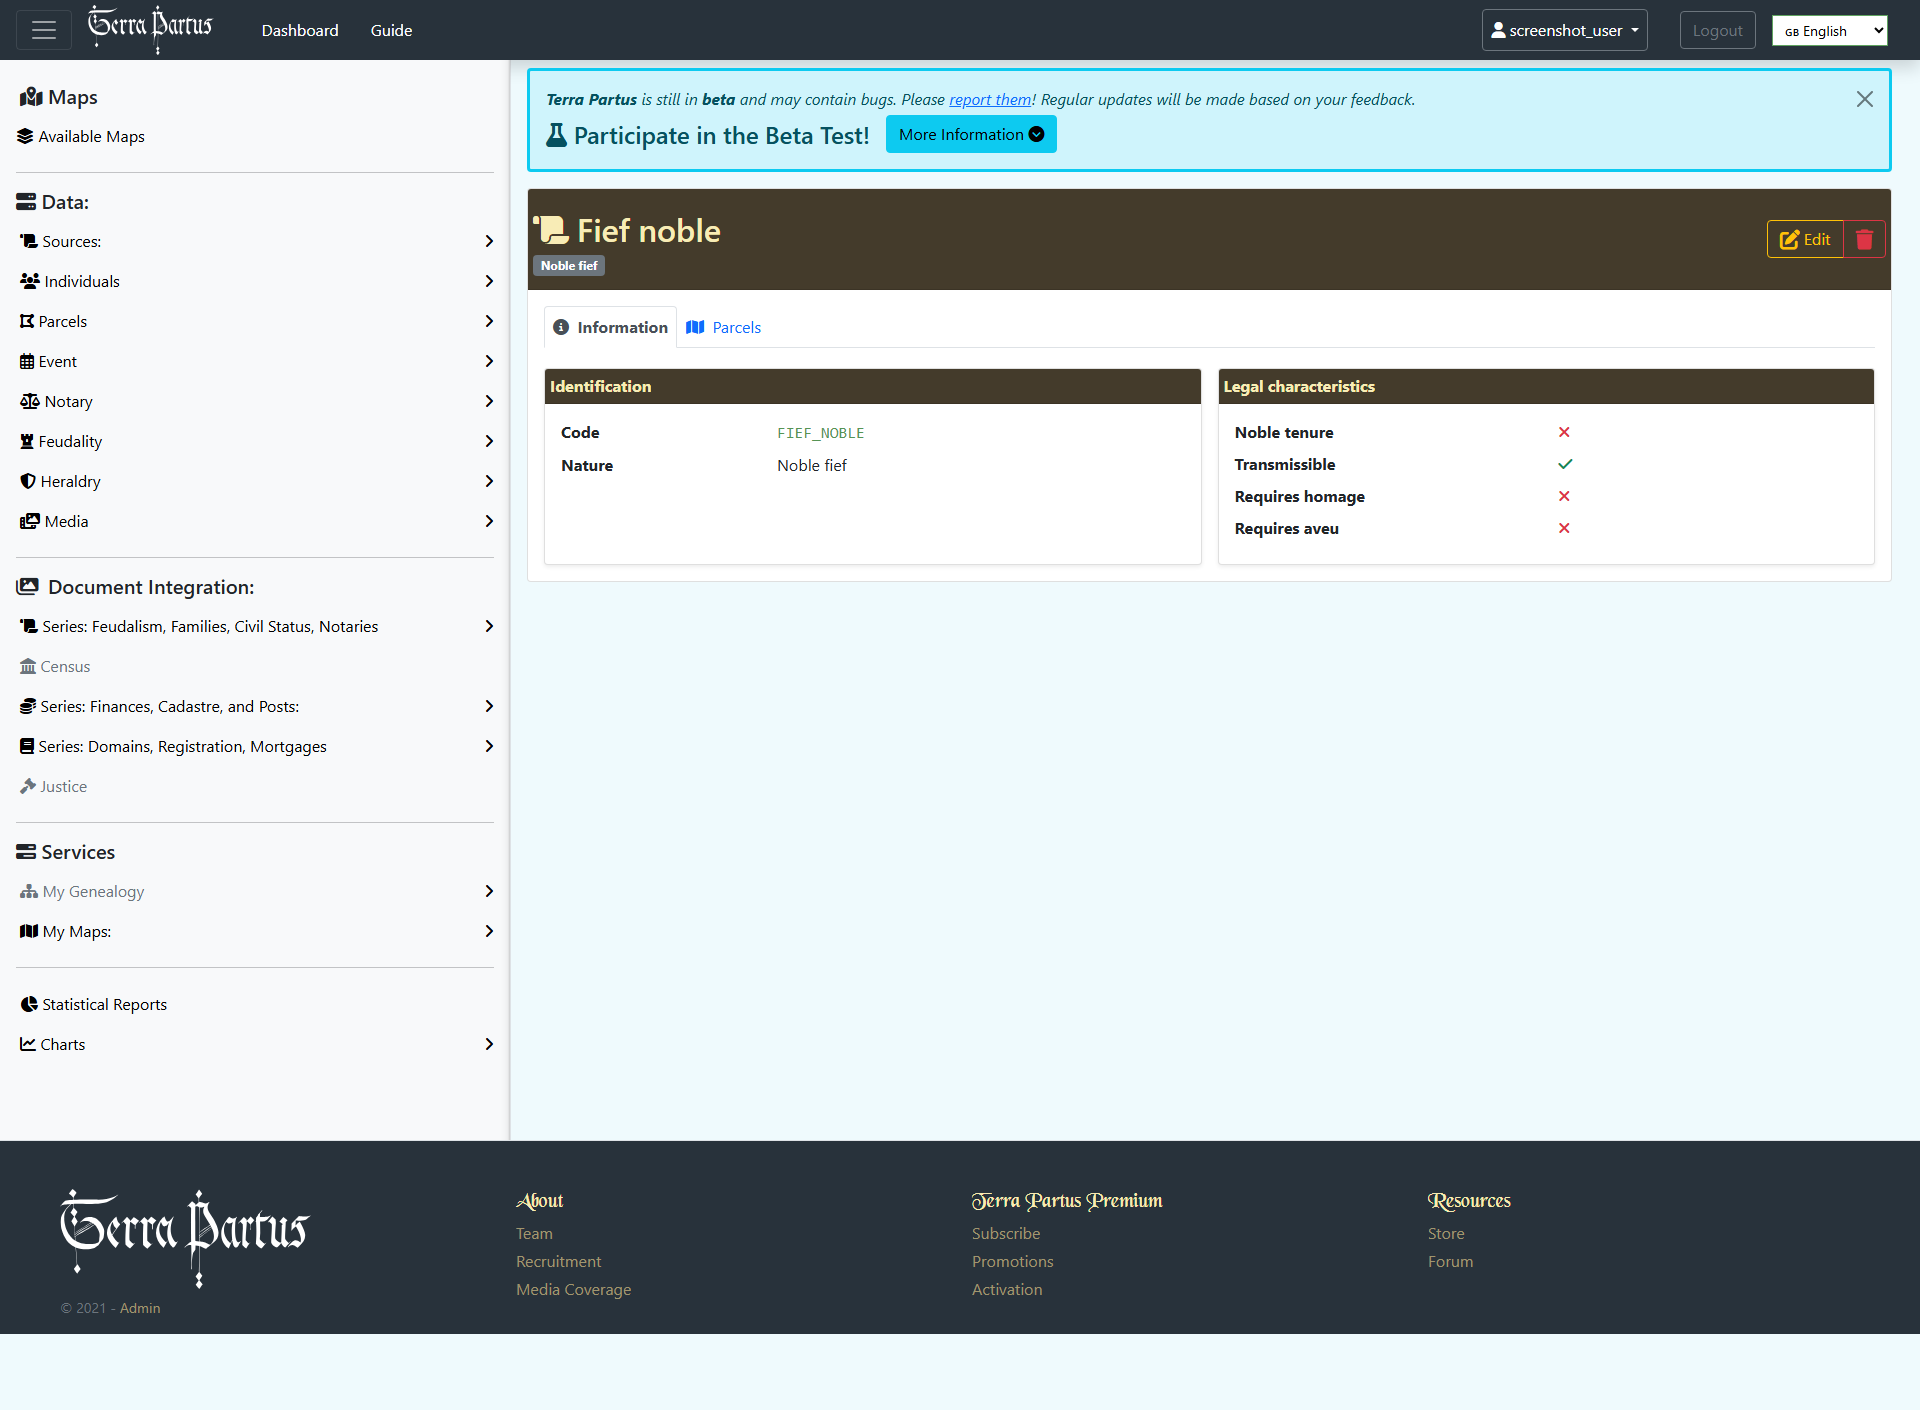Open the screenshot_user account dropdown
The image size is (1920, 1410).
tap(1564, 30)
